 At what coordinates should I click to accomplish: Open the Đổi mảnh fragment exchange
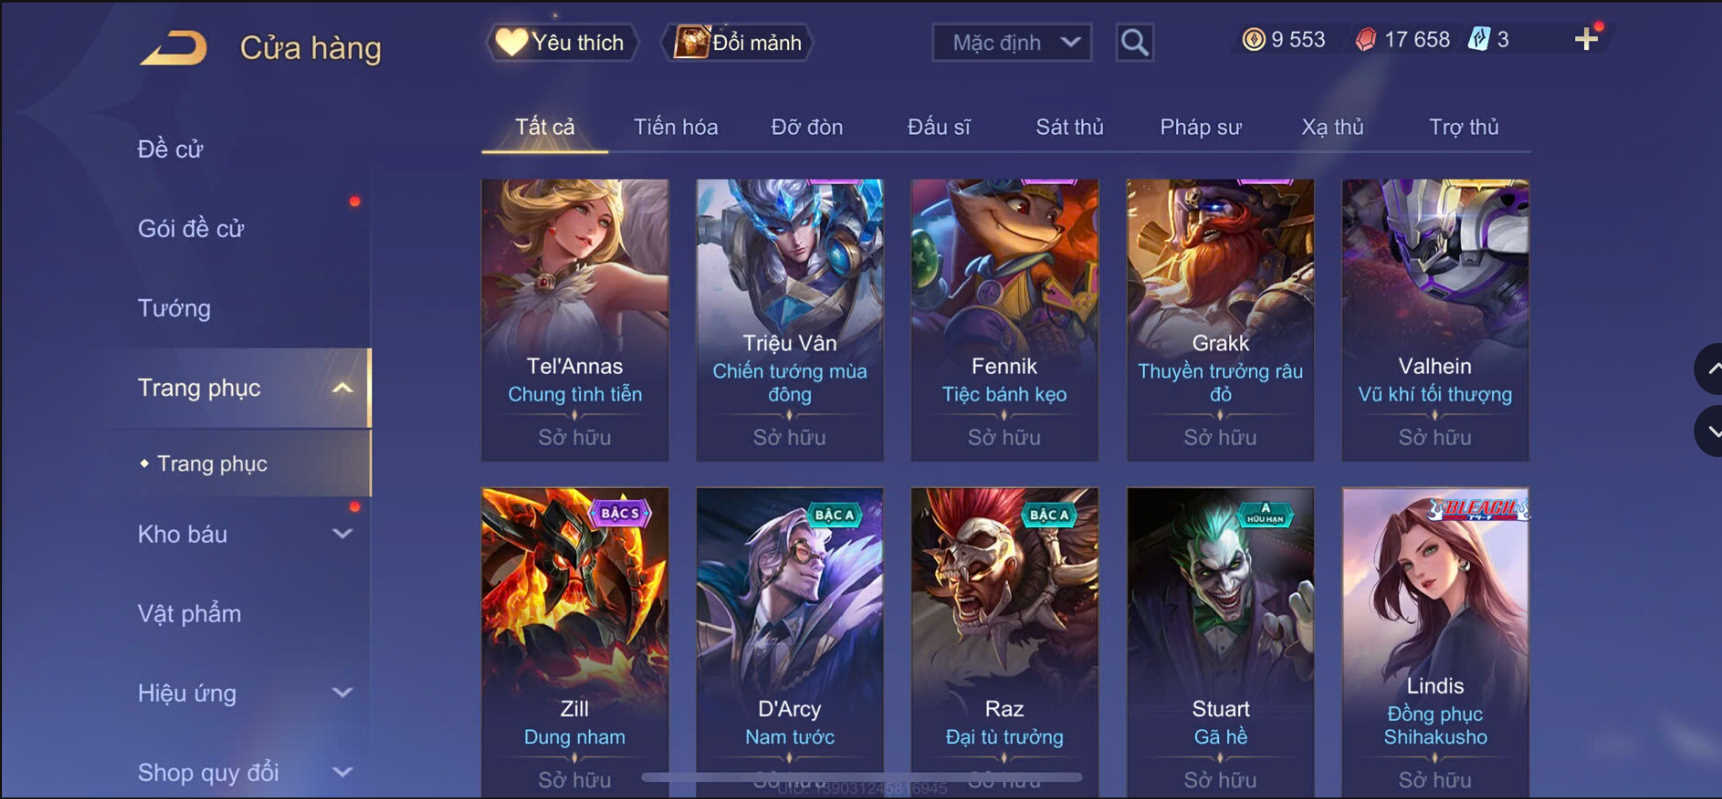738,42
